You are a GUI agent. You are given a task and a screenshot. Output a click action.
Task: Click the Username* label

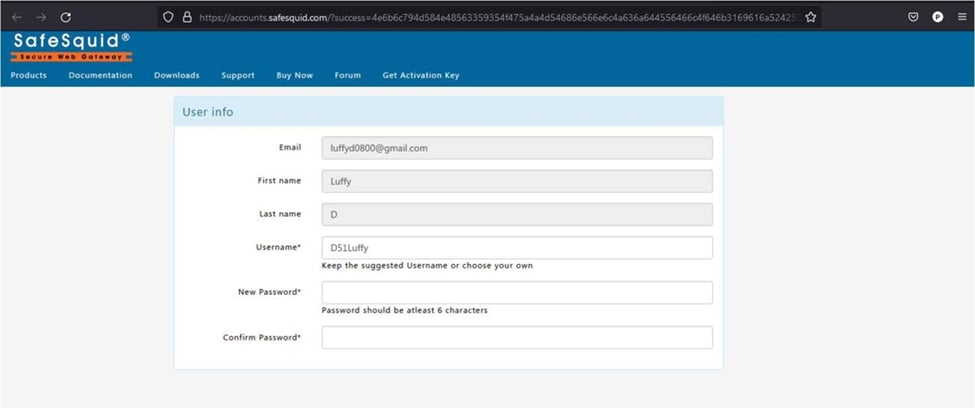tap(278, 247)
